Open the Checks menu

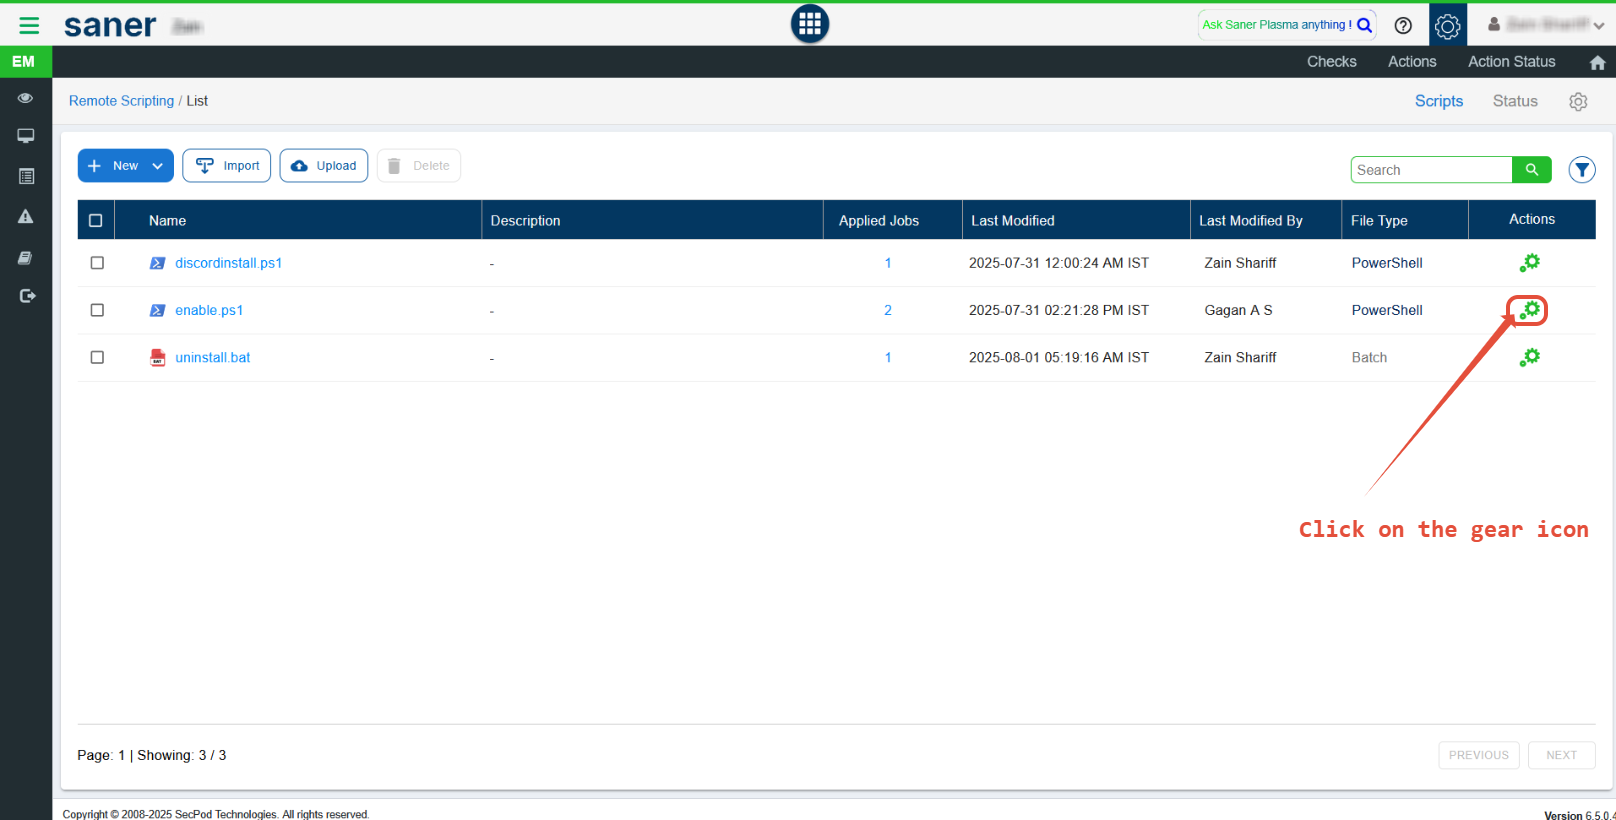(1332, 62)
